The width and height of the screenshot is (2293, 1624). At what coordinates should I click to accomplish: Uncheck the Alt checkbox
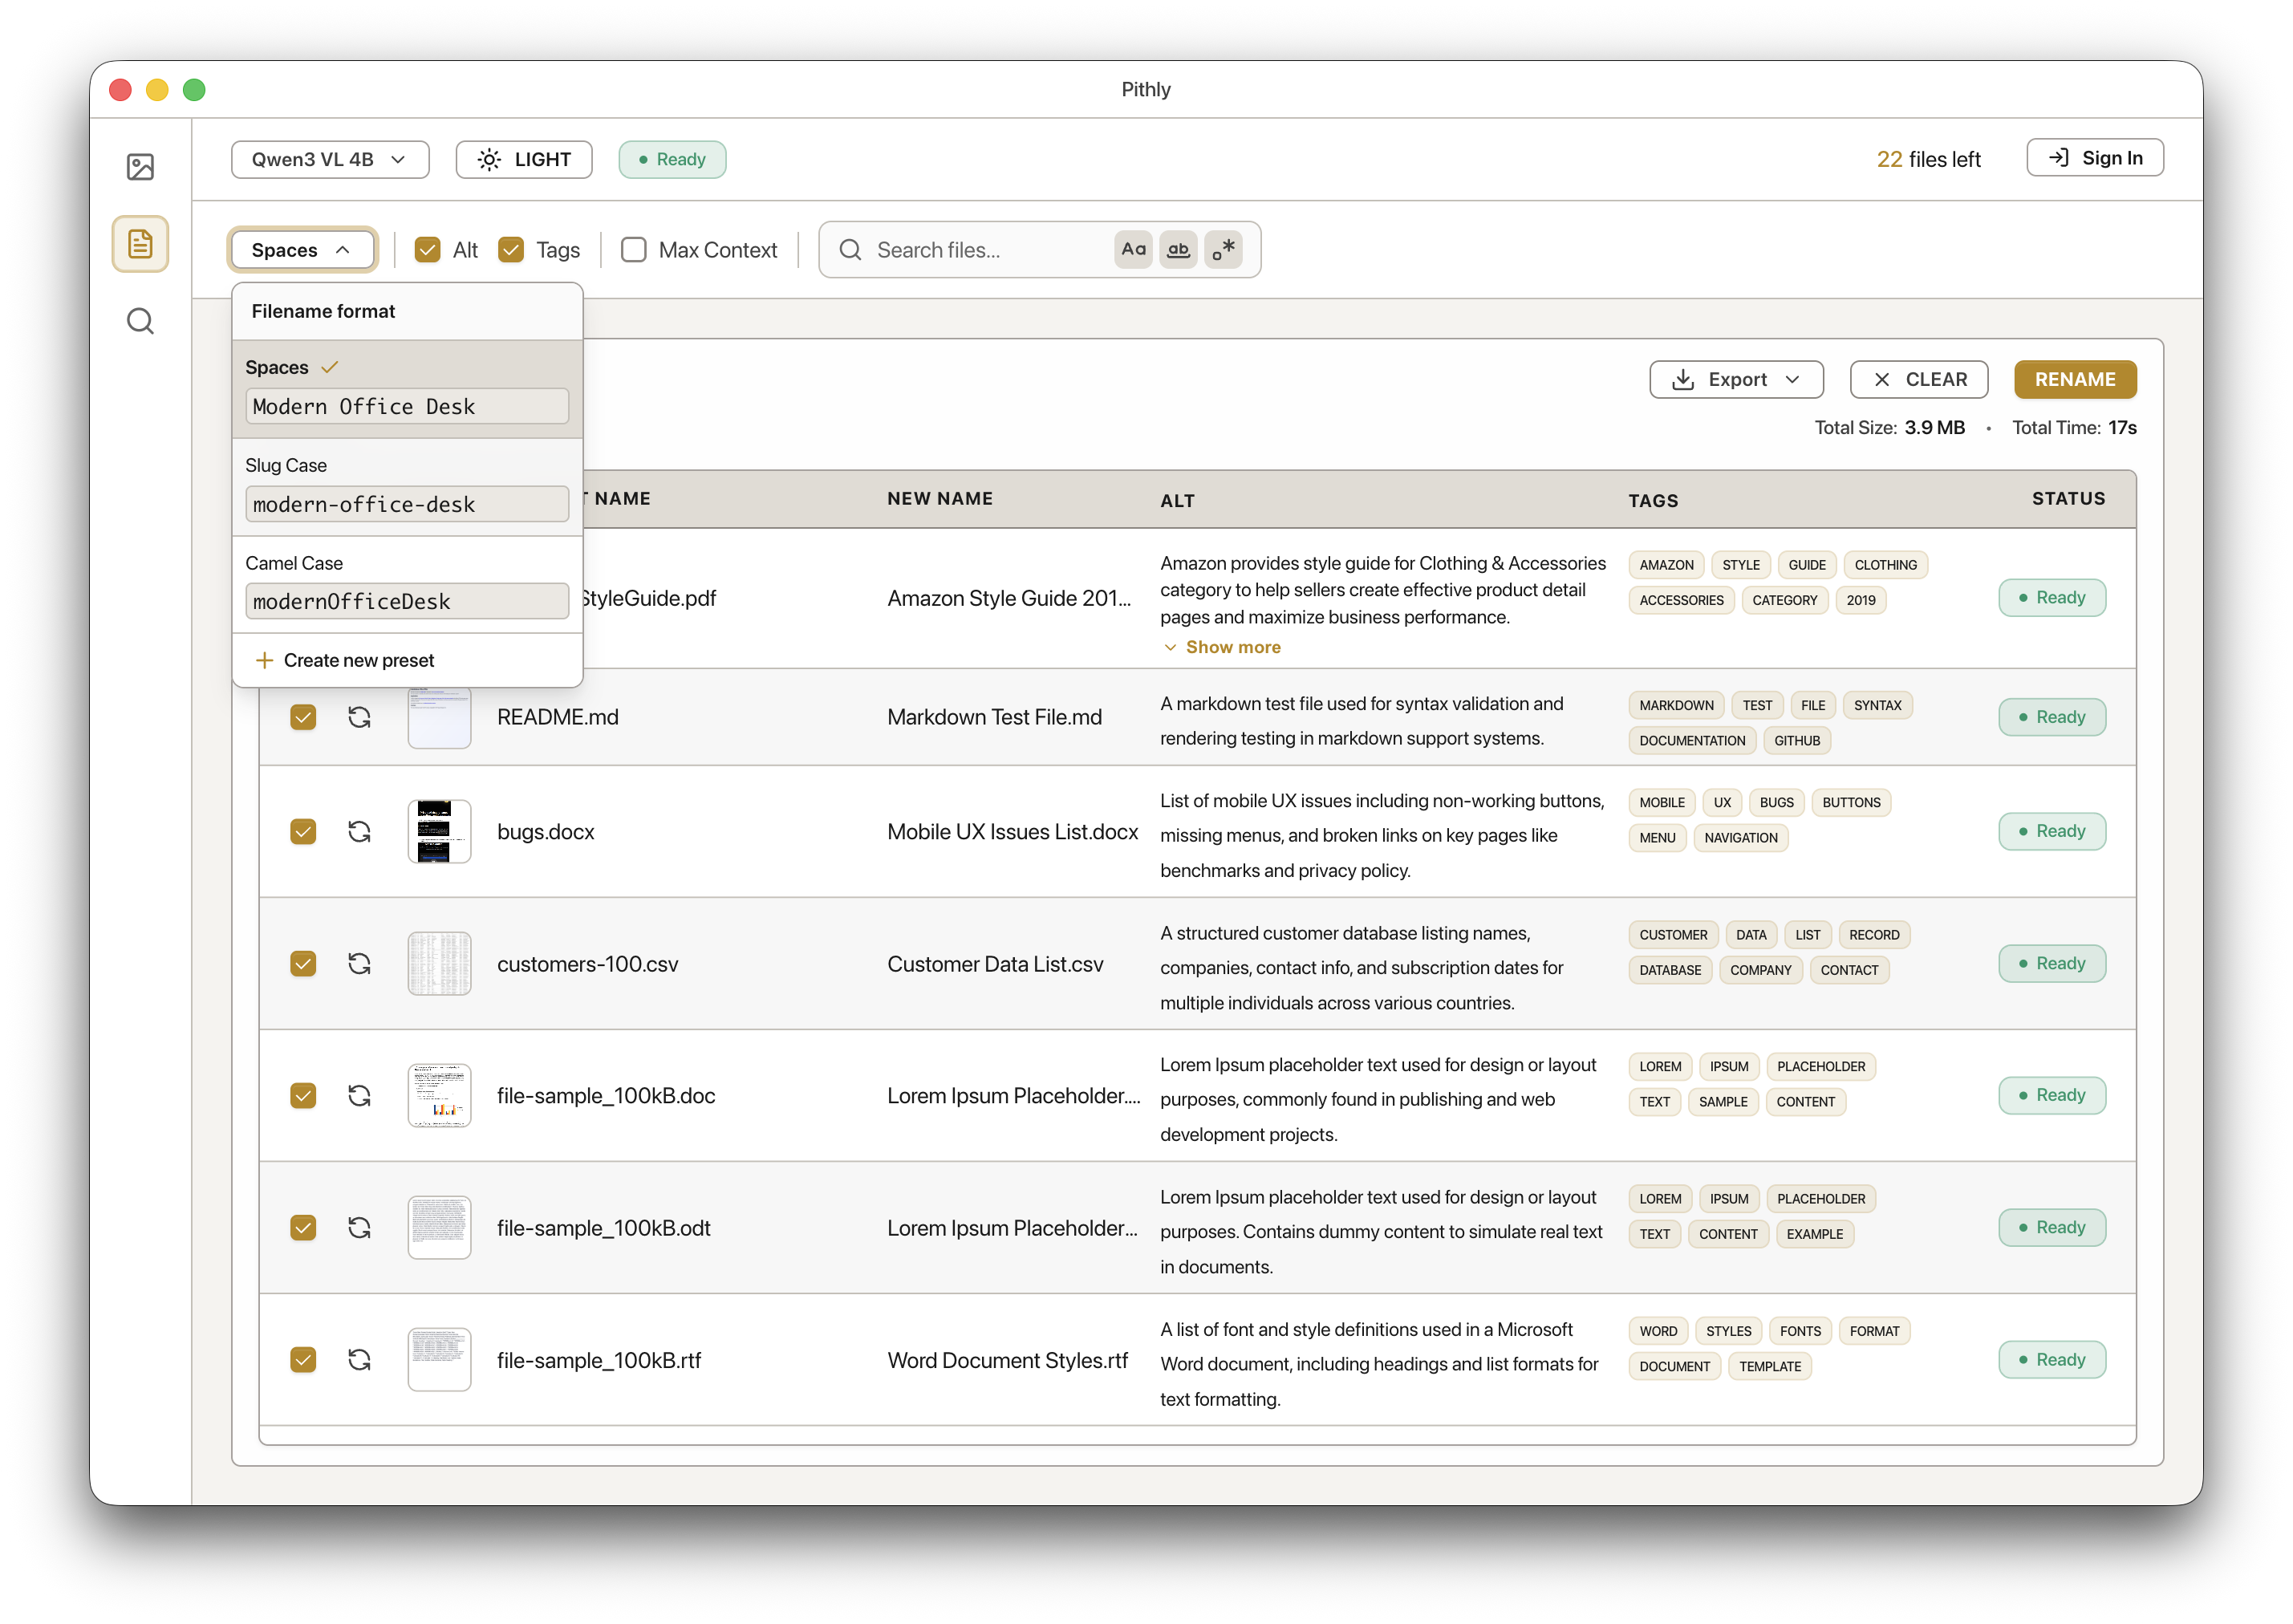pyautogui.click(x=428, y=249)
